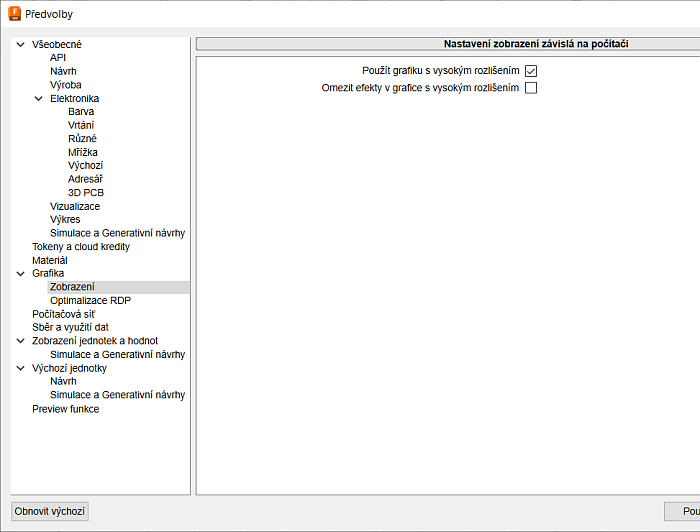Collapse the Grafika tree section

[21, 273]
